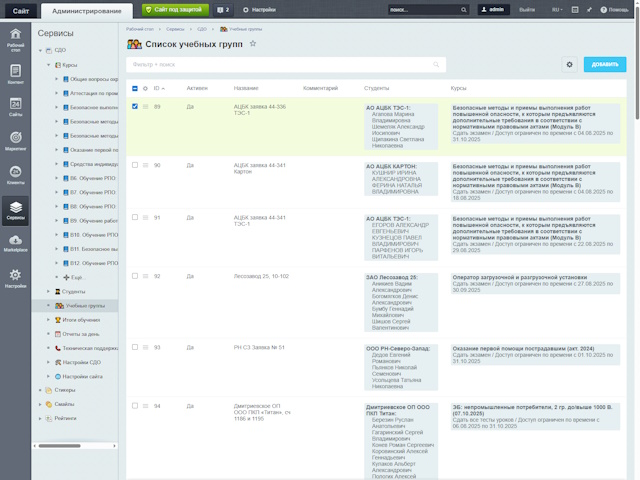This screenshot has height=480, width=640.
Task: Go to СДО breadcrumb link
Action: pyautogui.click(x=202, y=29)
